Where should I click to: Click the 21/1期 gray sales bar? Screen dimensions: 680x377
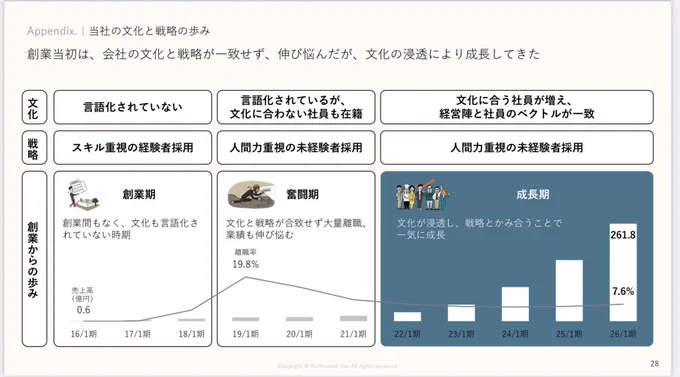click(353, 318)
